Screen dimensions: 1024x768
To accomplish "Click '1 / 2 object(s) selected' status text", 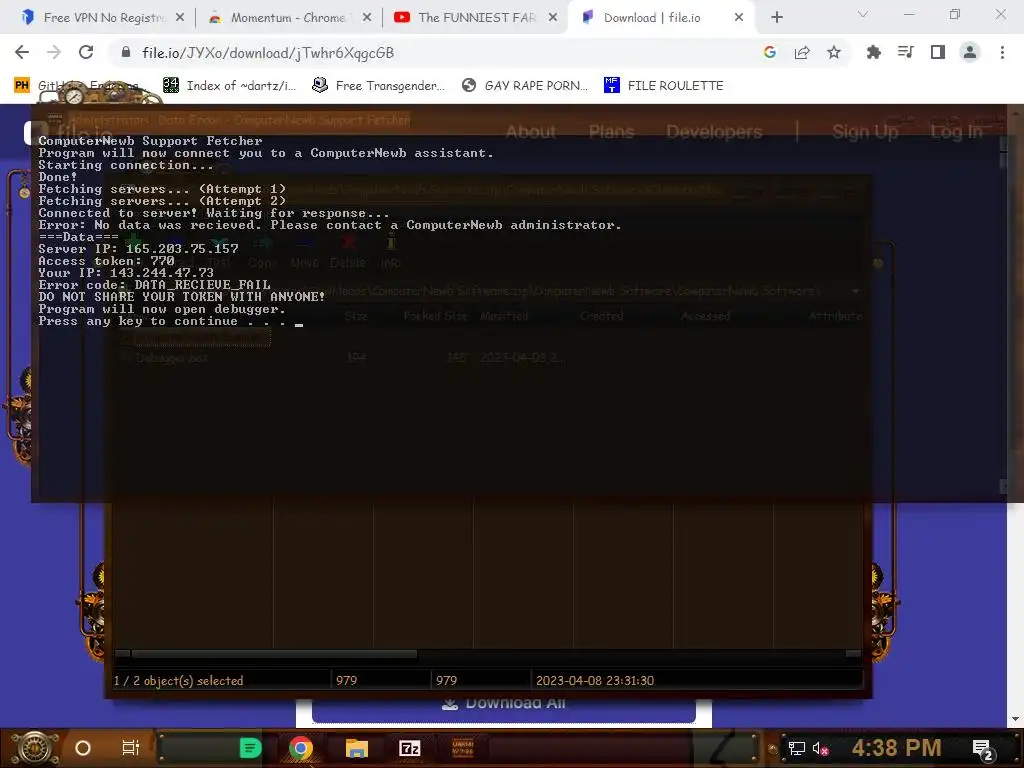I will point(178,680).
